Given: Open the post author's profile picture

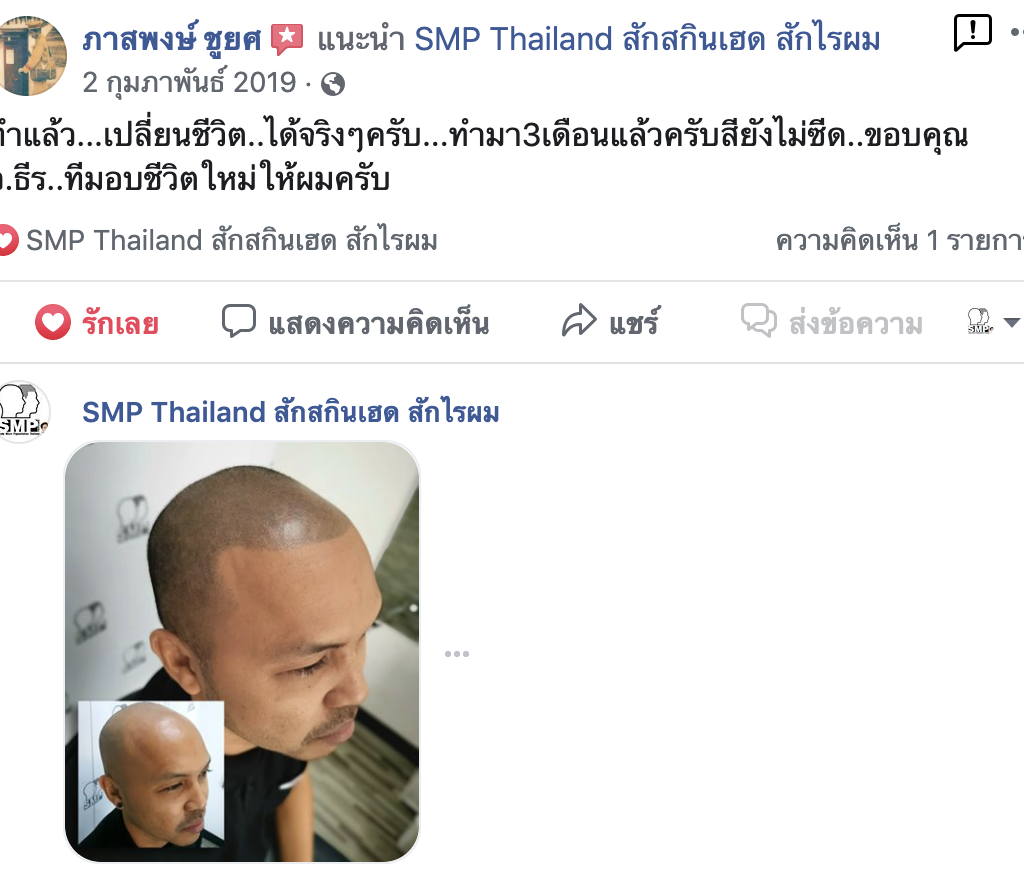Looking at the screenshot, I should pos(30,56).
